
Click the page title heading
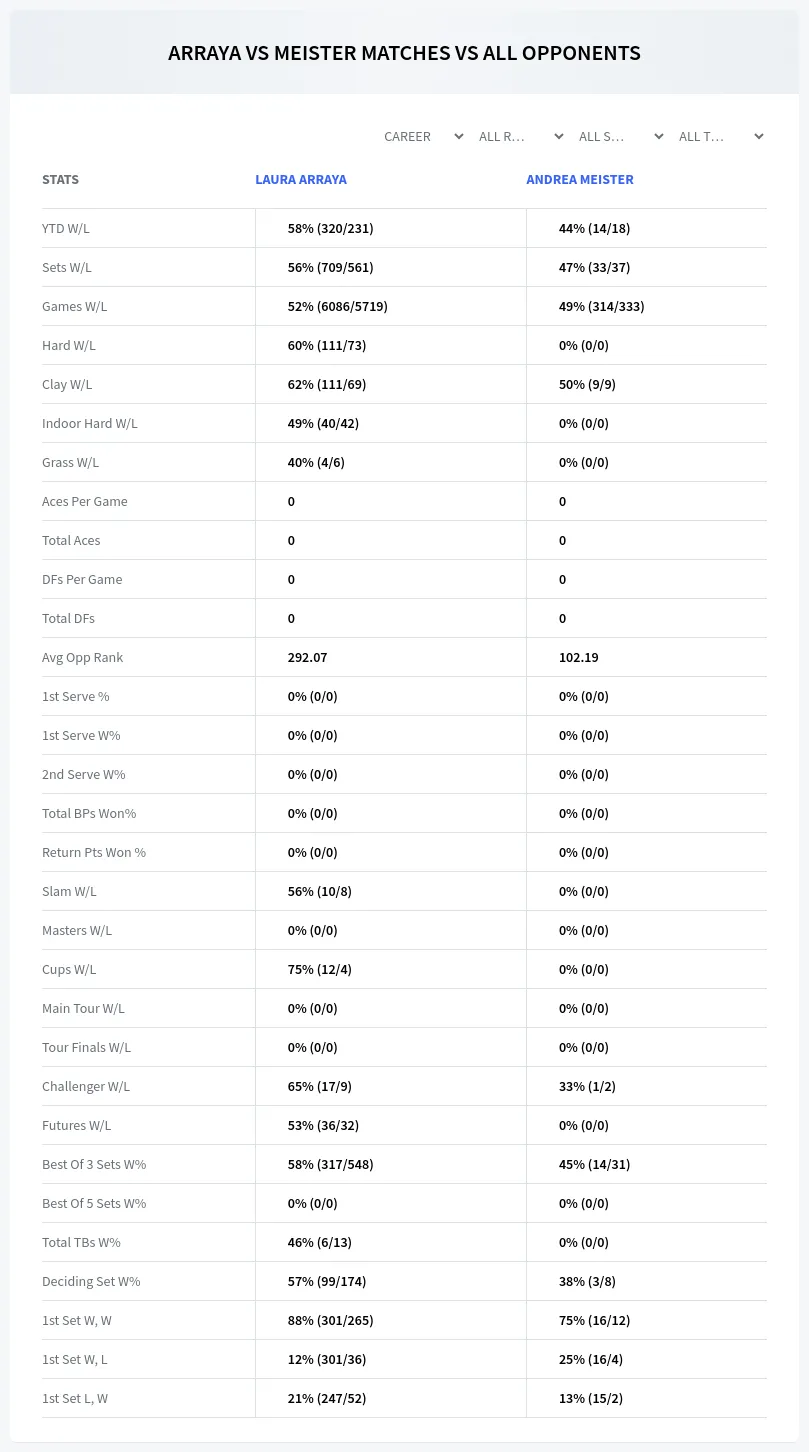(x=404, y=53)
